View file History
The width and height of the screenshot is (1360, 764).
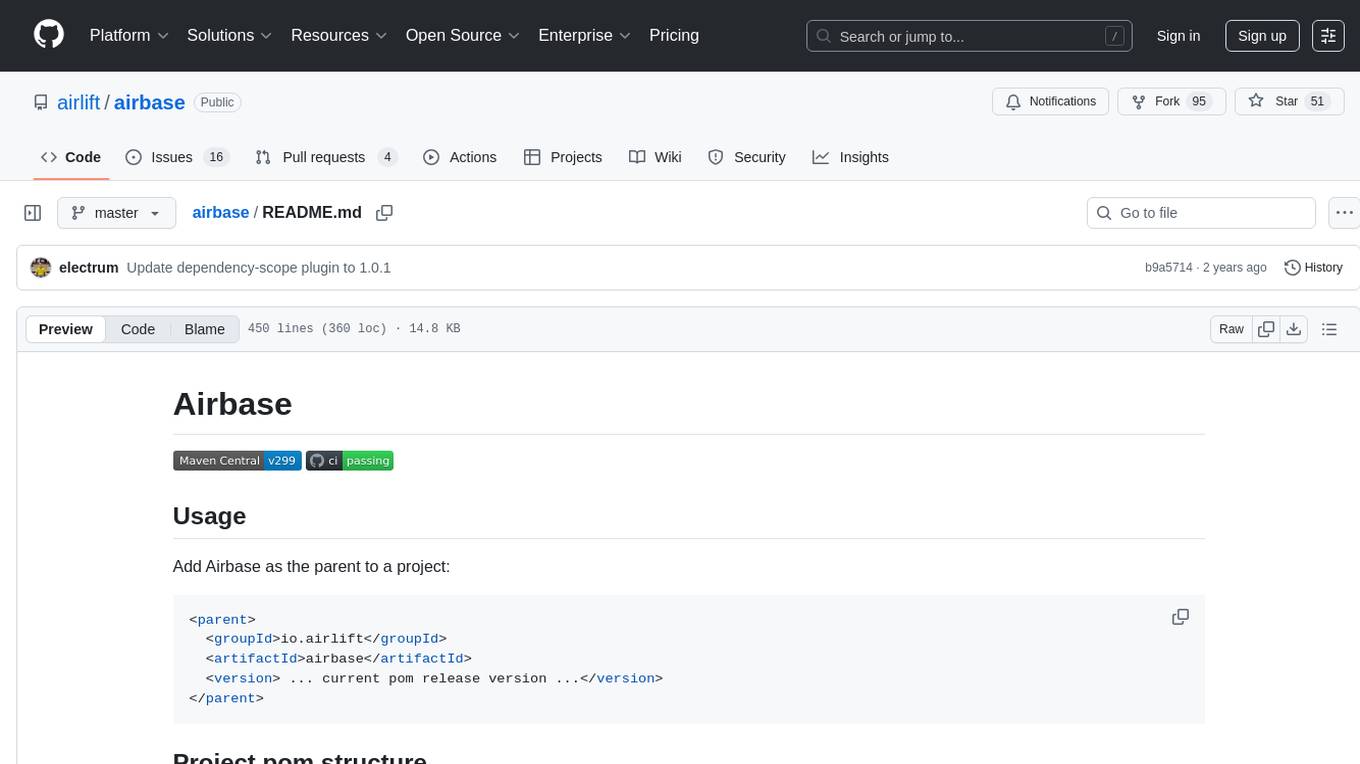[x=1313, y=267]
